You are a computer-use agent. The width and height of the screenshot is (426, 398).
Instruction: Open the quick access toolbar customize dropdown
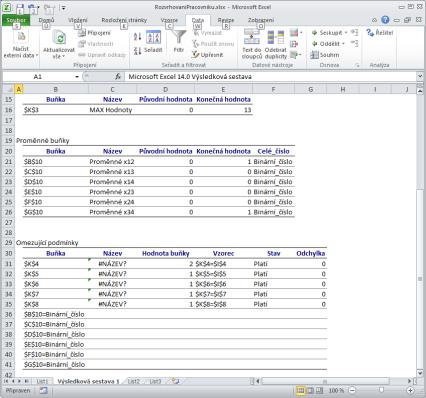[63, 7]
